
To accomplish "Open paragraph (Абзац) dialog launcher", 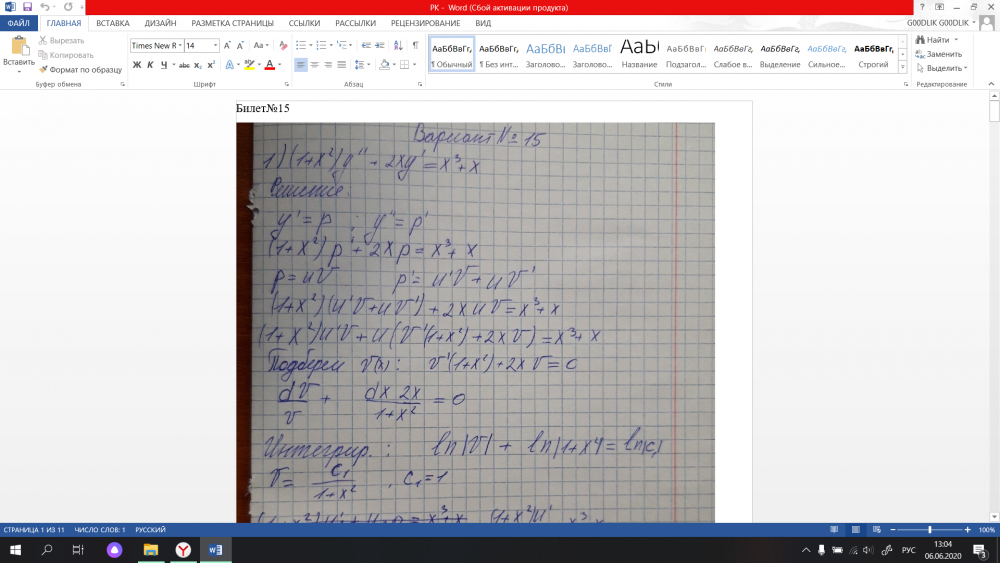I will click(x=420, y=84).
